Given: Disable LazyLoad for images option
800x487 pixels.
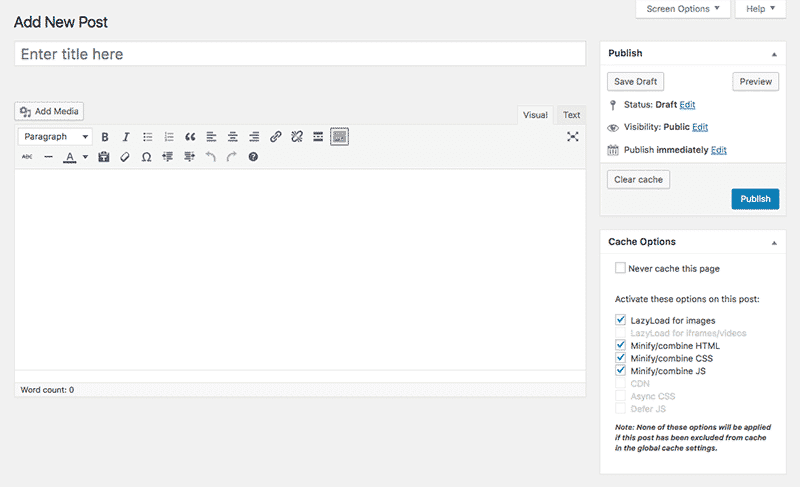Looking at the screenshot, I should click(x=621, y=320).
